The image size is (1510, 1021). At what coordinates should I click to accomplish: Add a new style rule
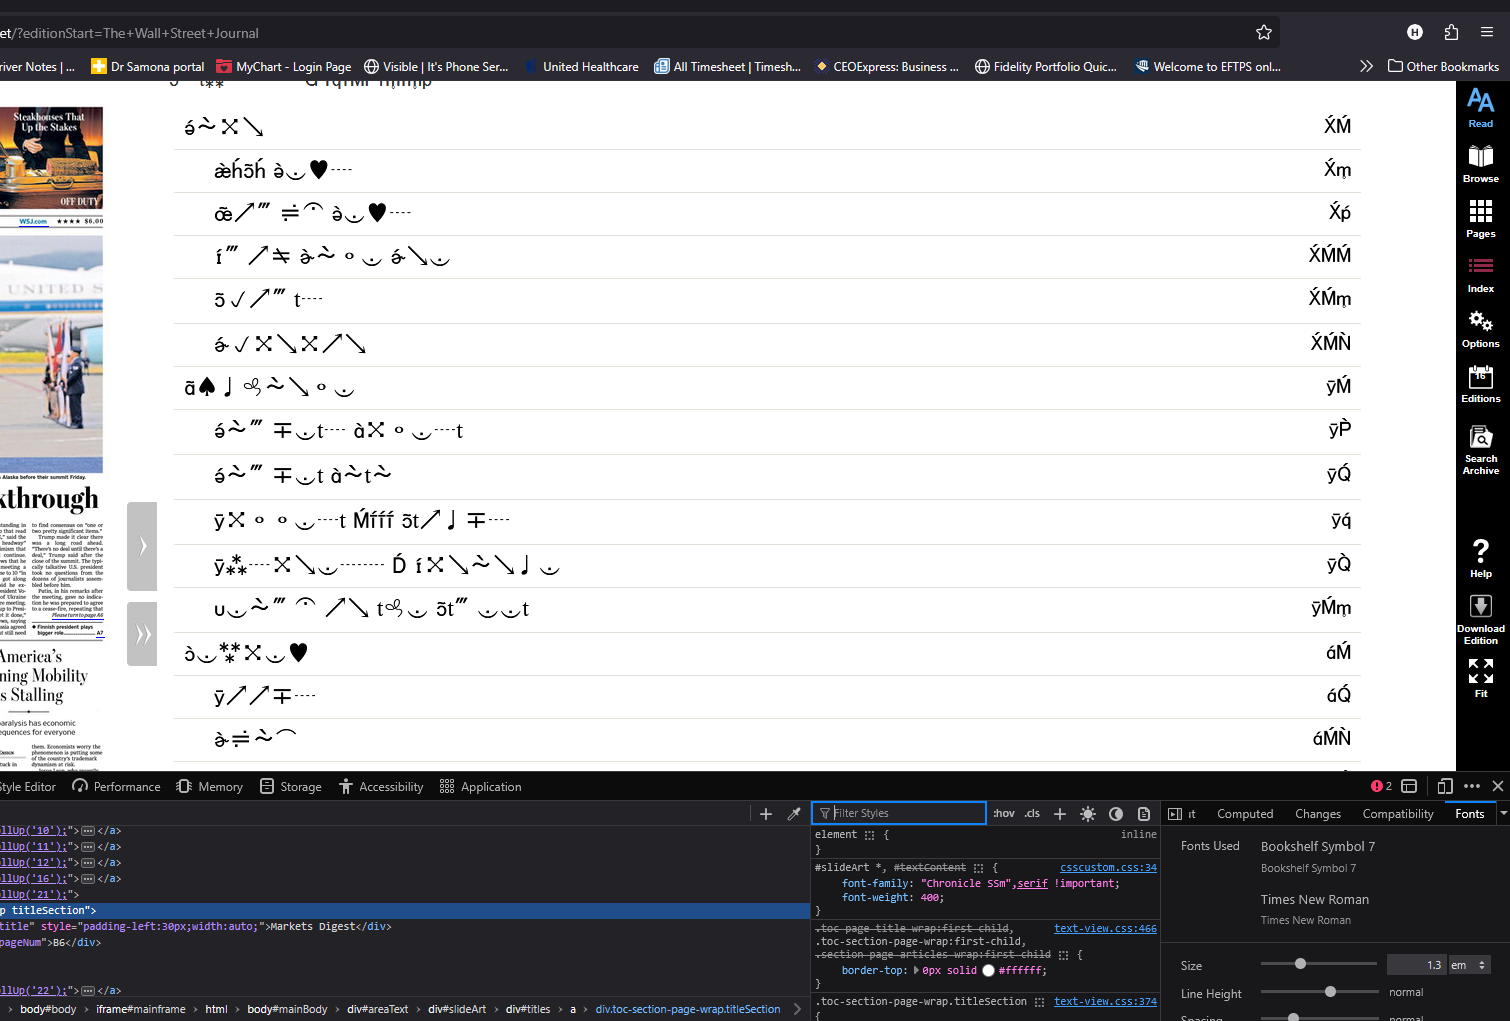coord(1060,814)
